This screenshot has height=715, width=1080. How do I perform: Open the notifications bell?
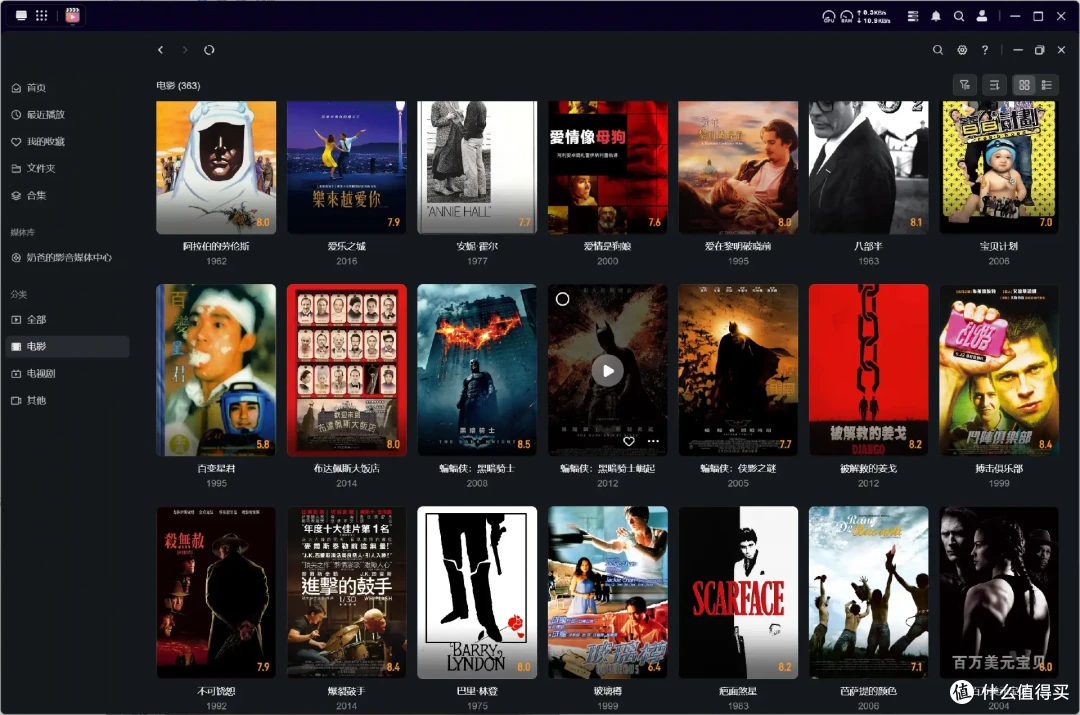point(936,16)
